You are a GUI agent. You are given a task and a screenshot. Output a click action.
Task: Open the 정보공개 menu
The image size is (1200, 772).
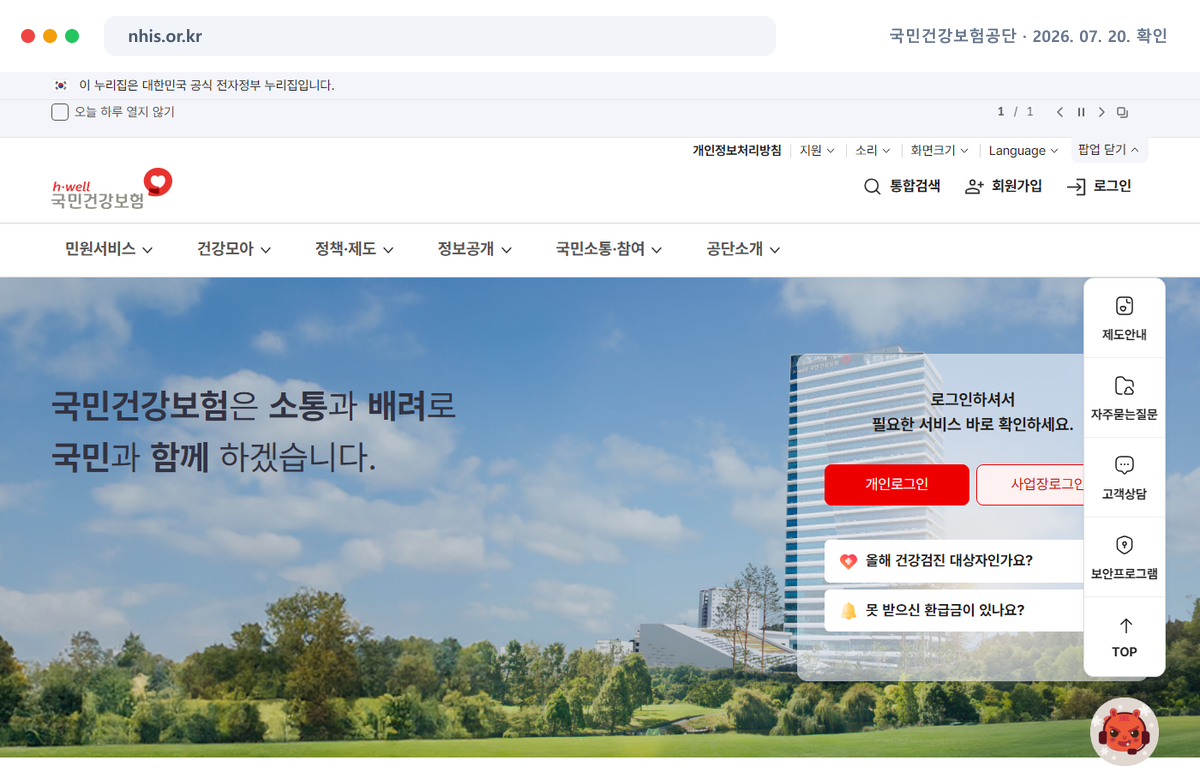coord(475,250)
